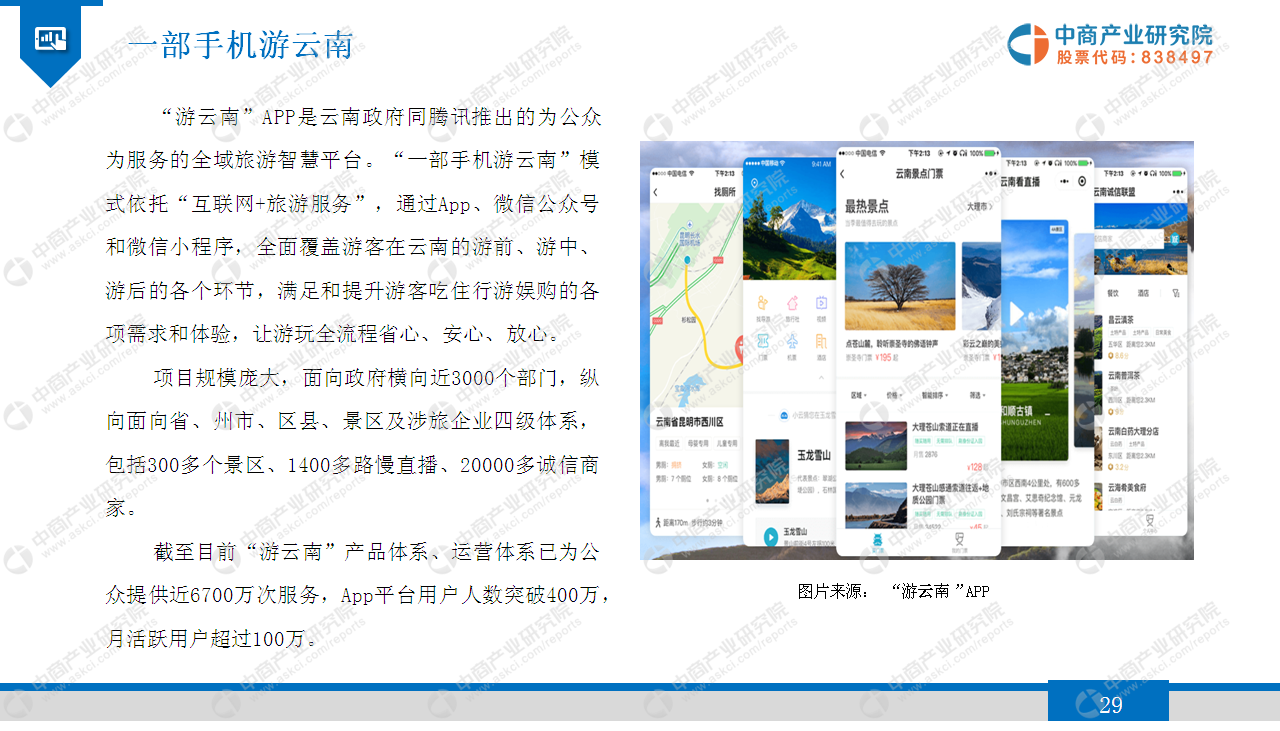1280x731 pixels.
Task: Open the 大理市 city selector
Action: point(980,206)
